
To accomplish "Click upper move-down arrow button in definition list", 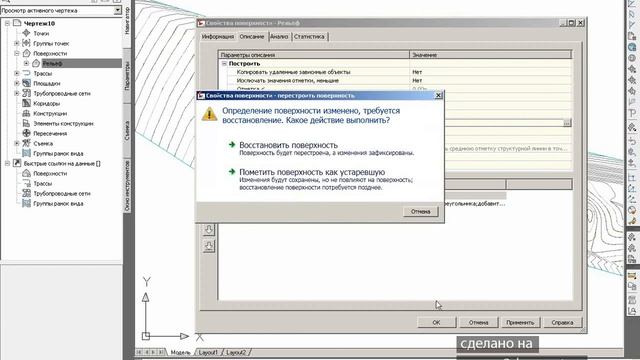I will [209, 230].
